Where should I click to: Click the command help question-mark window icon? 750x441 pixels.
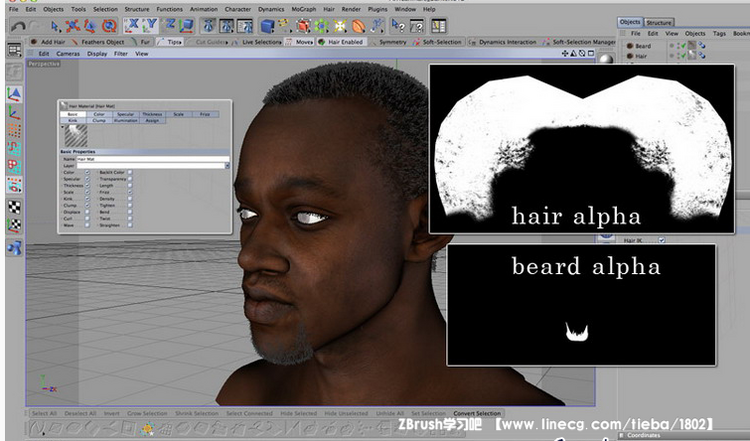(417, 25)
